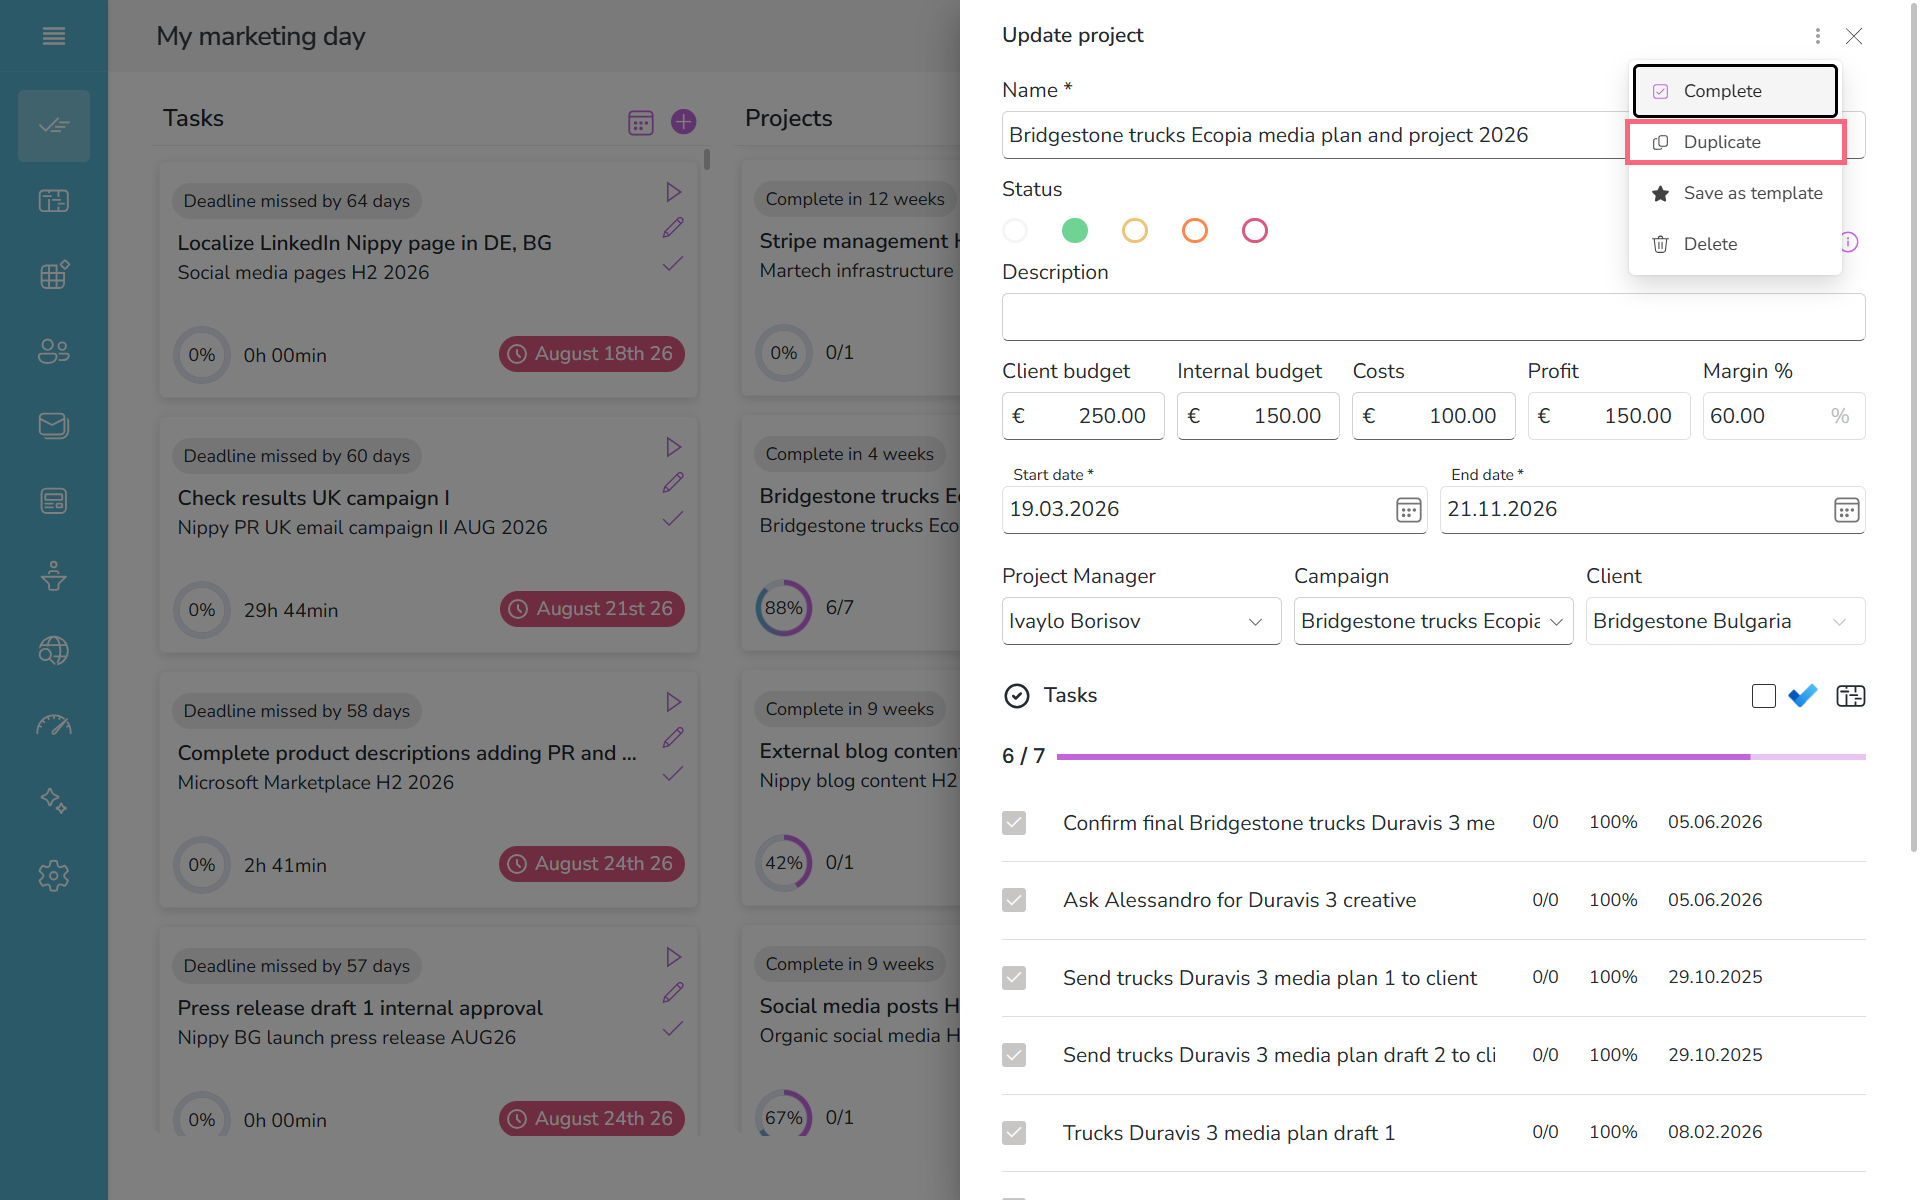Mark Complete product descriptions task done

[x=673, y=774]
